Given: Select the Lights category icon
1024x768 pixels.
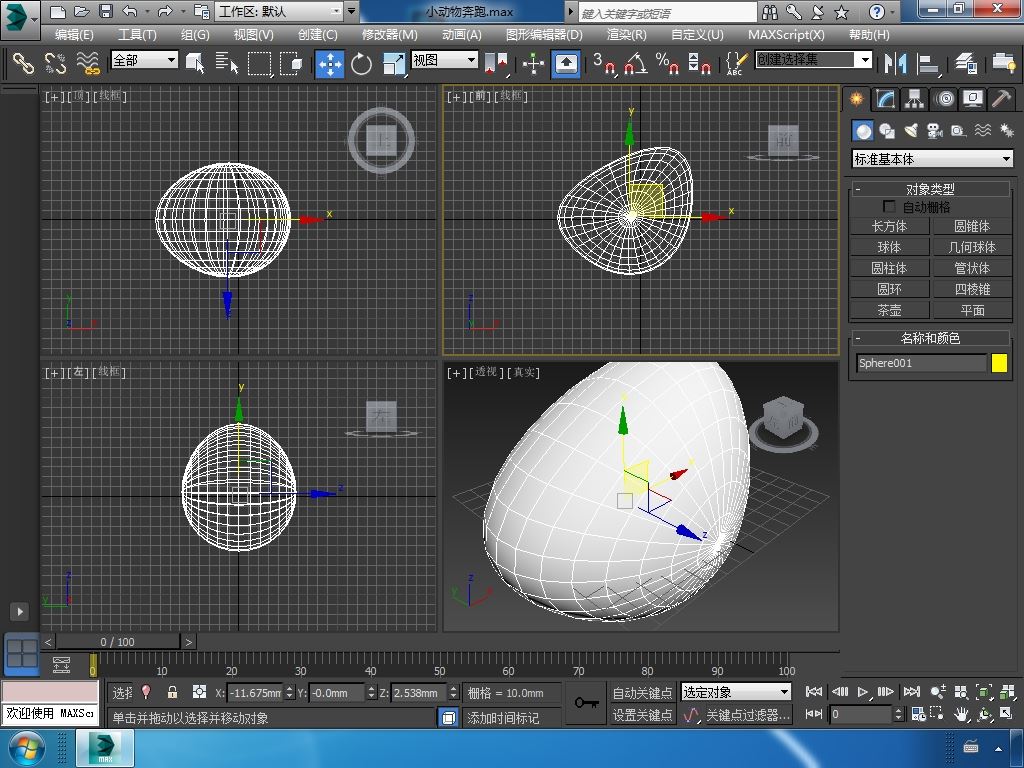Looking at the screenshot, I should pyautogui.click(x=911, y=131).
